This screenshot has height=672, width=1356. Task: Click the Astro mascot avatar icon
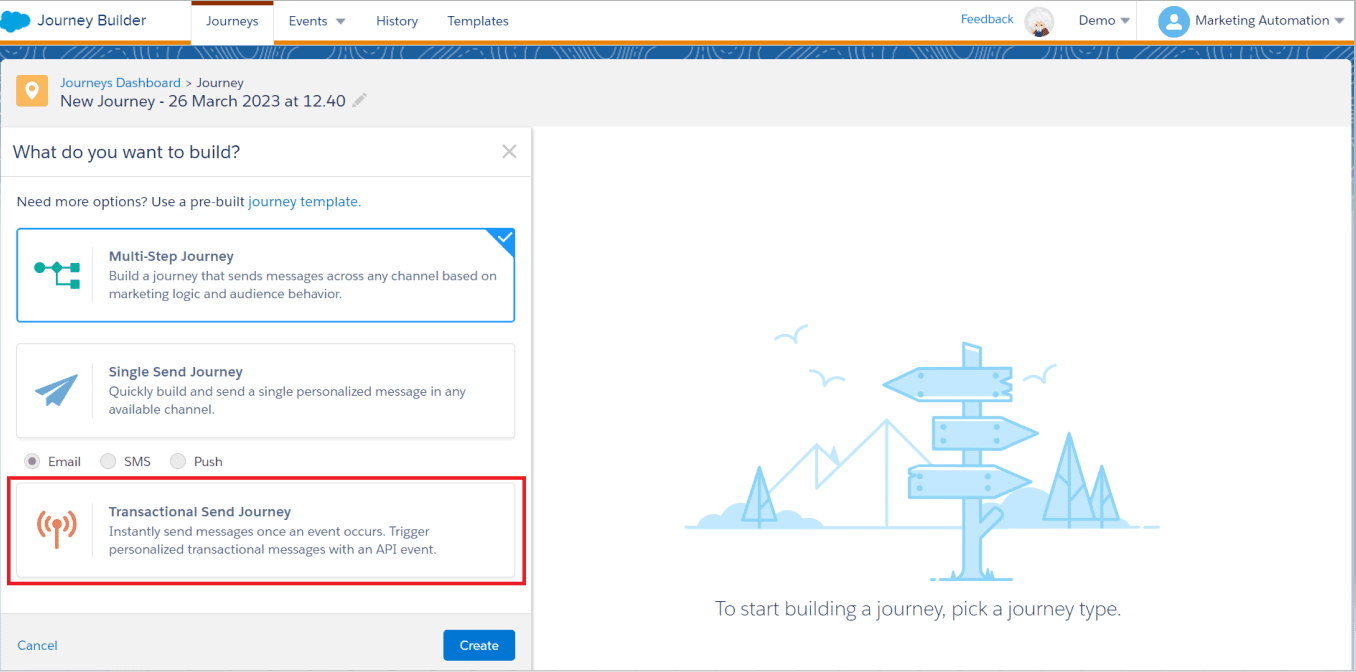[x=1040, y=21]
